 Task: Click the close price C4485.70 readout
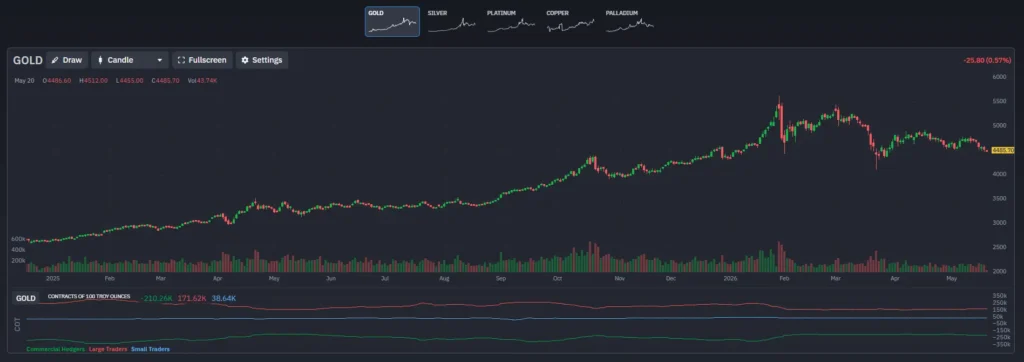[165, 80]
